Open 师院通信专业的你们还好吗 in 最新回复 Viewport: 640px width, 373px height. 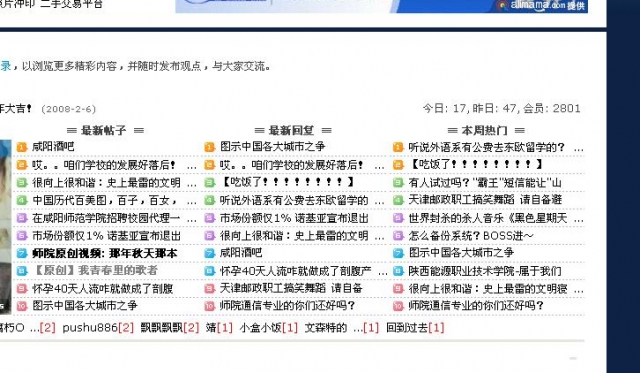[x=287, y=306]
